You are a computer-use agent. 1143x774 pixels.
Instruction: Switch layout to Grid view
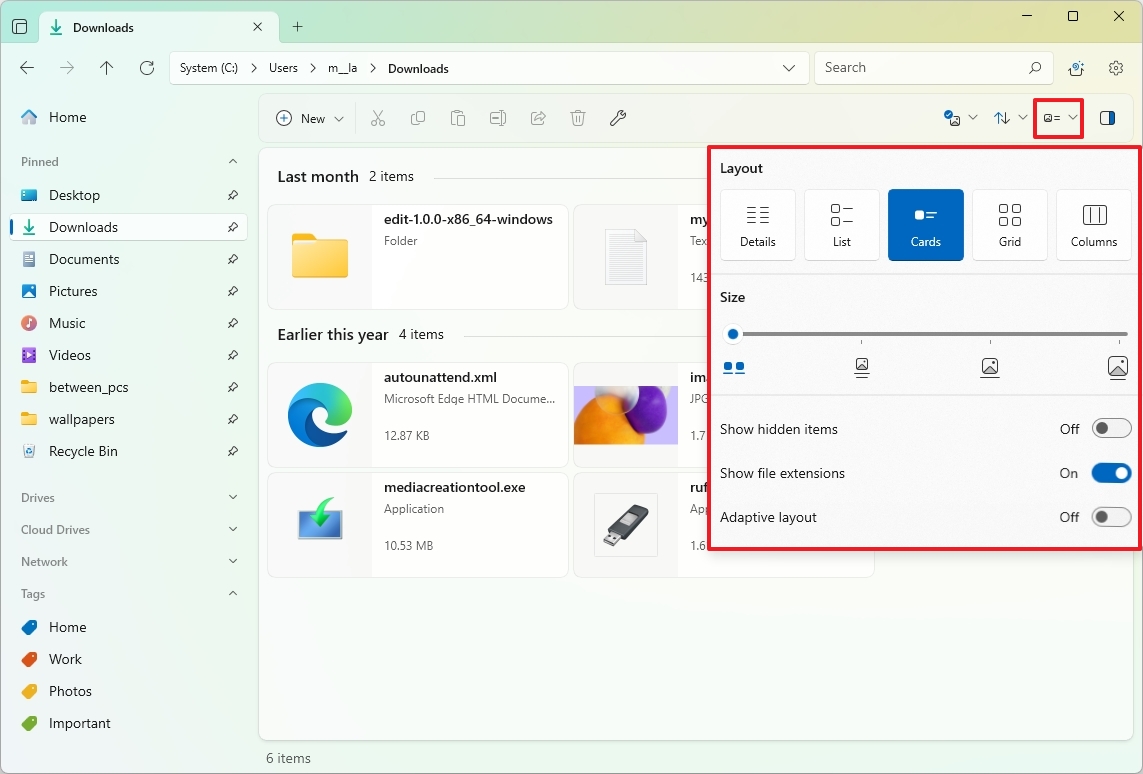1009,224
